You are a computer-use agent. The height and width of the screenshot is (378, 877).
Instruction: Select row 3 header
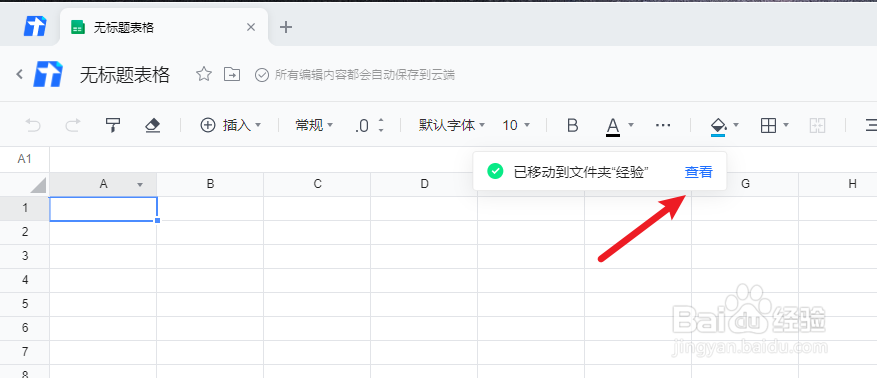point(25,256)
